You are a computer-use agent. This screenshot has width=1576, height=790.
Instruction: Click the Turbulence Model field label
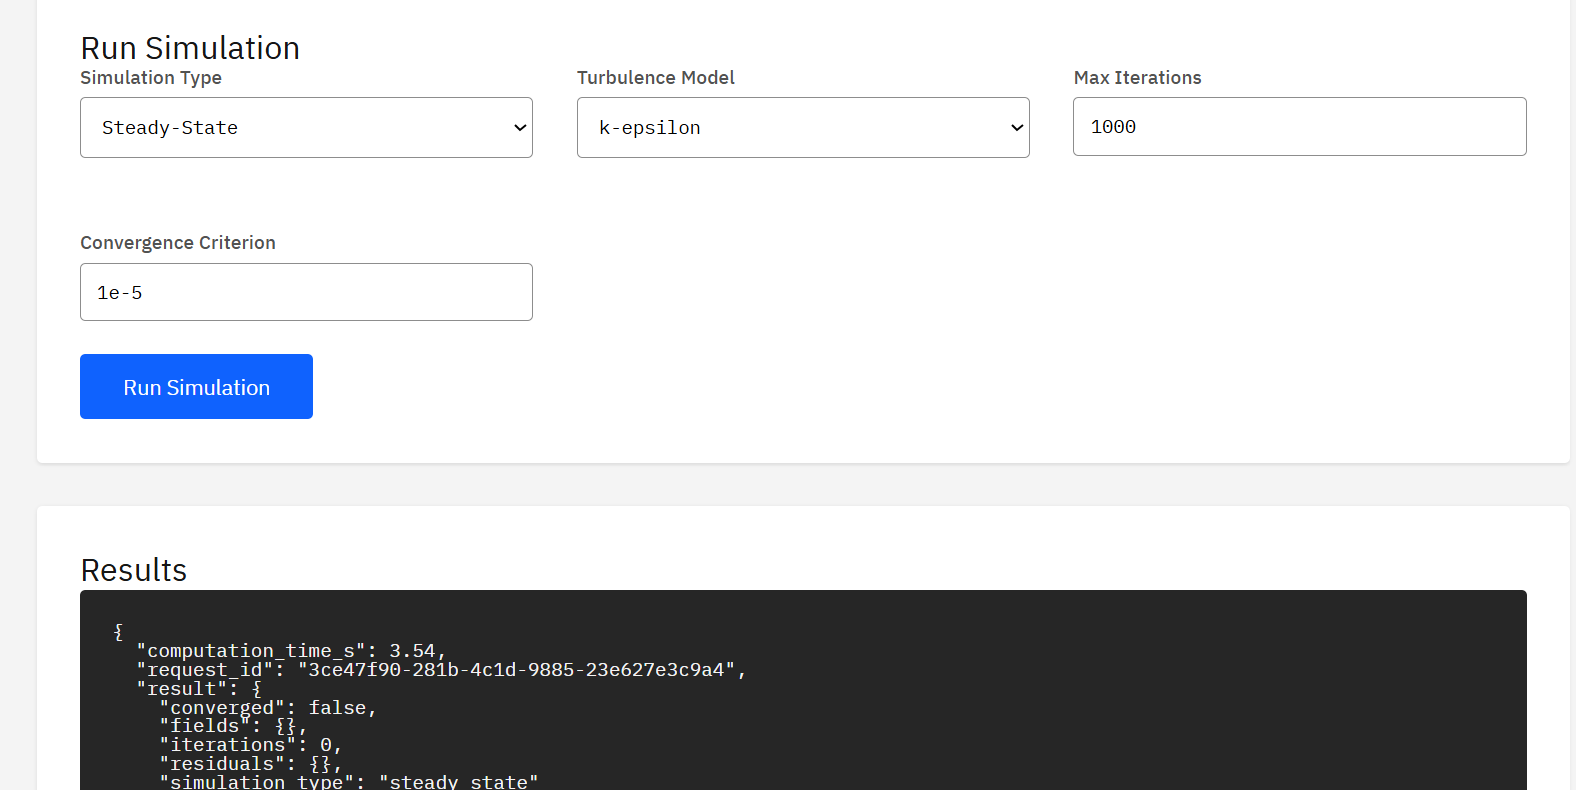tap(655, 78)
